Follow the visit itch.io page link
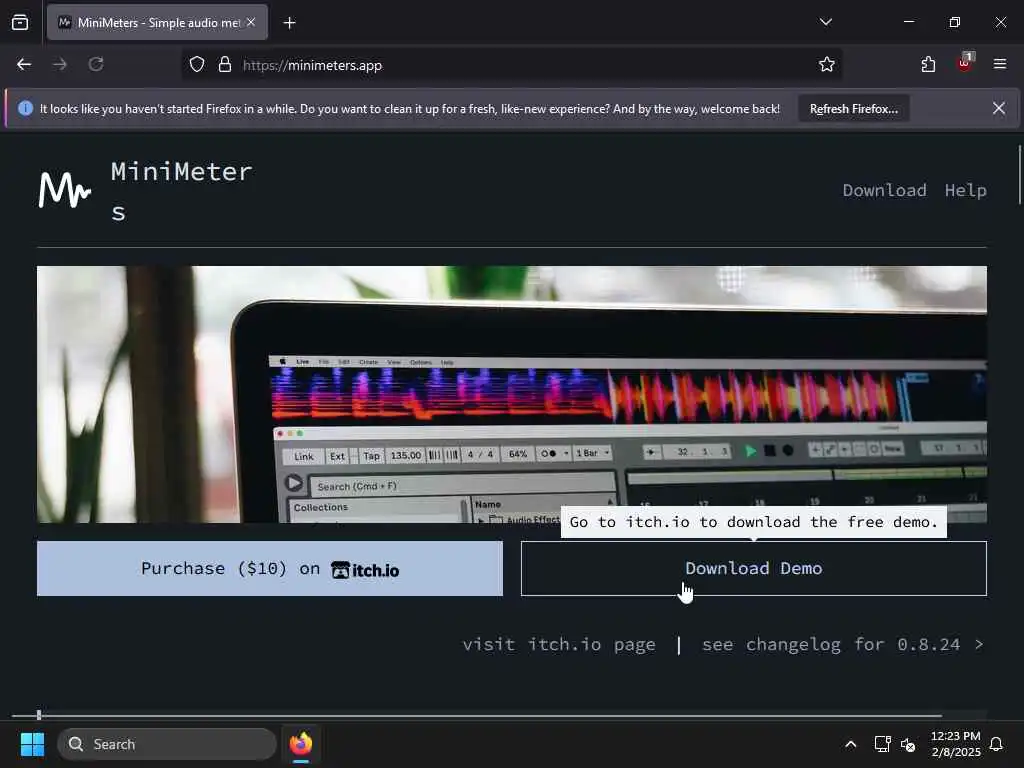 559,645
